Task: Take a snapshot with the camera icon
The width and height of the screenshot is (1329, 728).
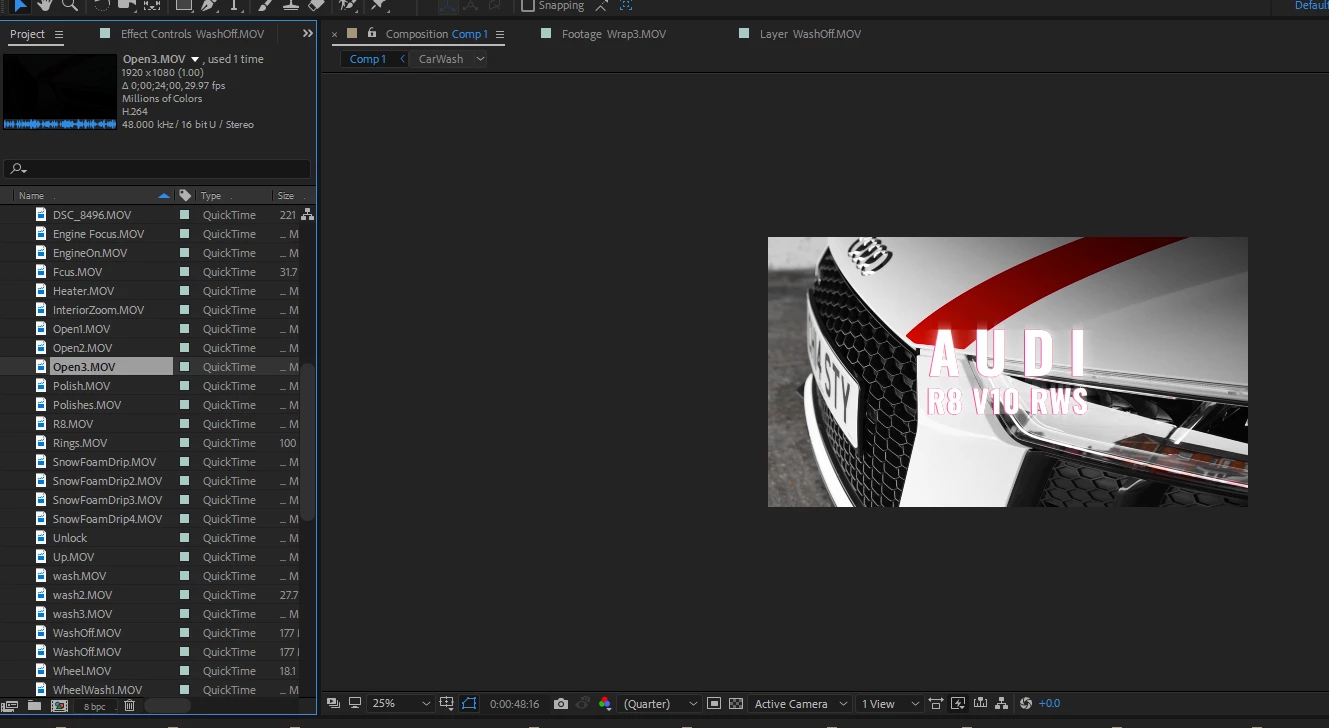Action: point(561,704)
